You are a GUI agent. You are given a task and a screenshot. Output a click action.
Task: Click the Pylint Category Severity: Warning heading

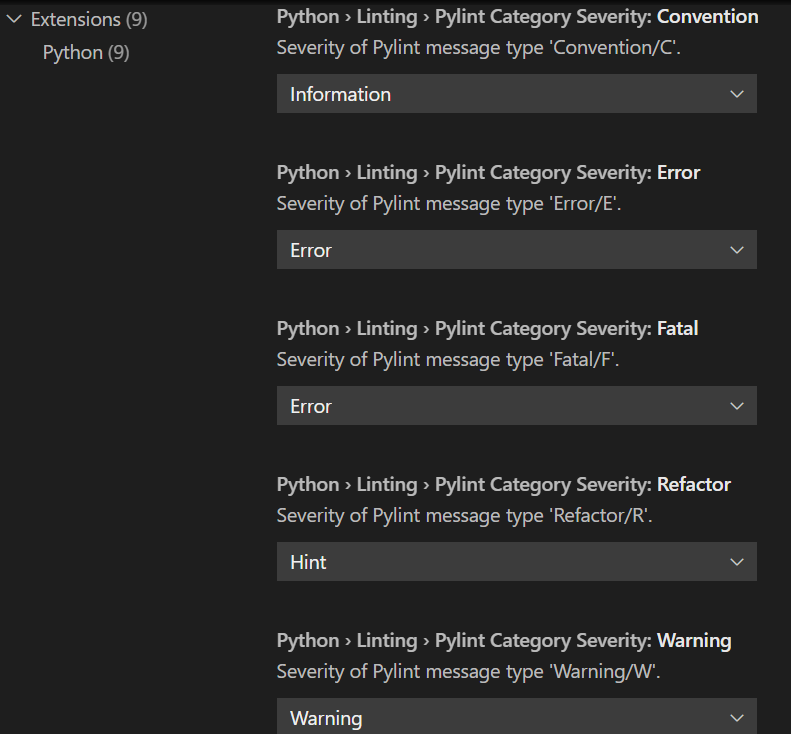tap(503, 640)
